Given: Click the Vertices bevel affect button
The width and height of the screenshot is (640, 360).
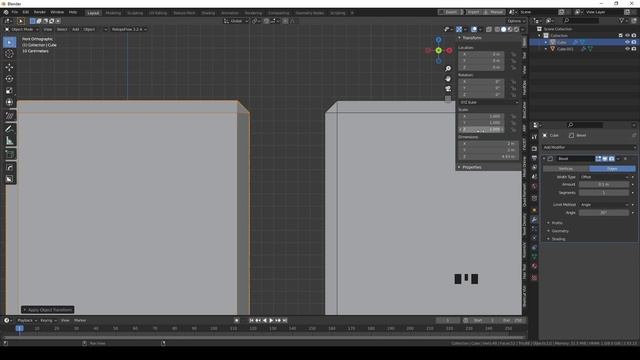Looking at the screenshot, I should [566, 169].
